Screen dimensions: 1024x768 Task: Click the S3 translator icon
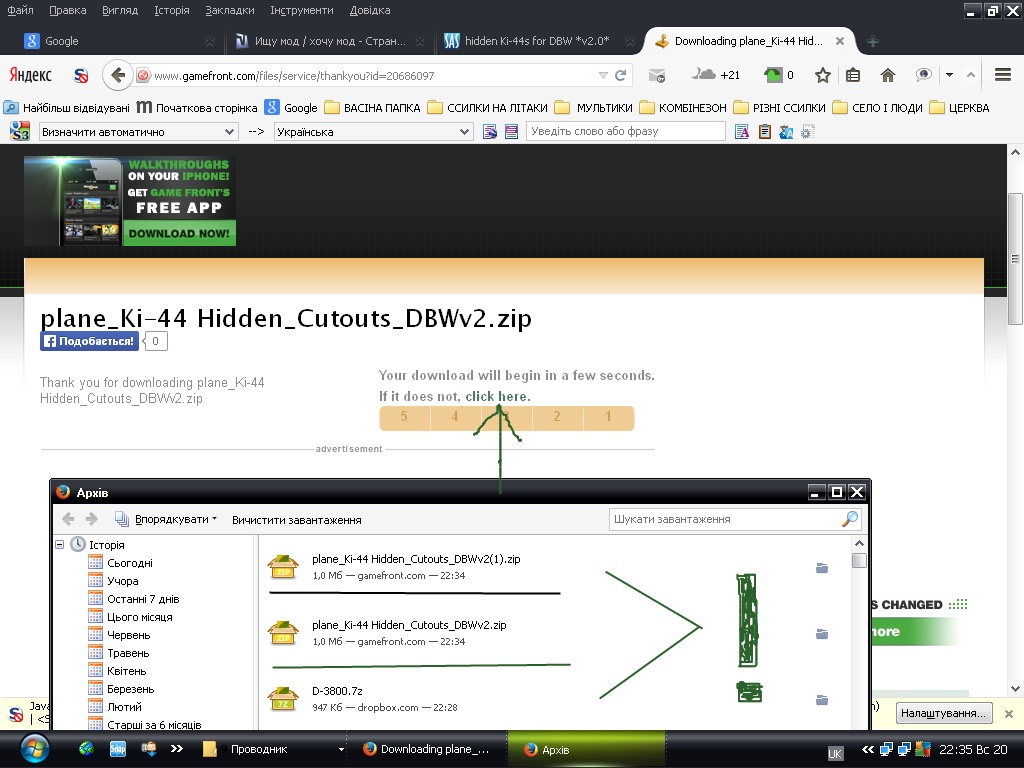point(20,131)
